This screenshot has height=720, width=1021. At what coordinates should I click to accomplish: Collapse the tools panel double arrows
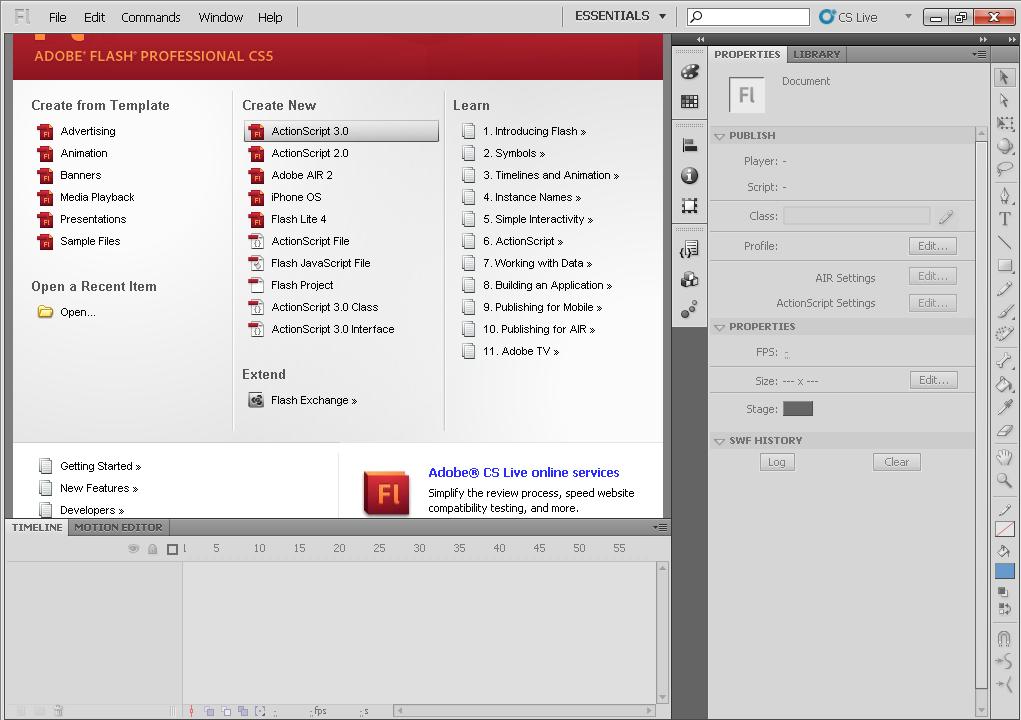pyautogui.click(x=1012, y=40)
